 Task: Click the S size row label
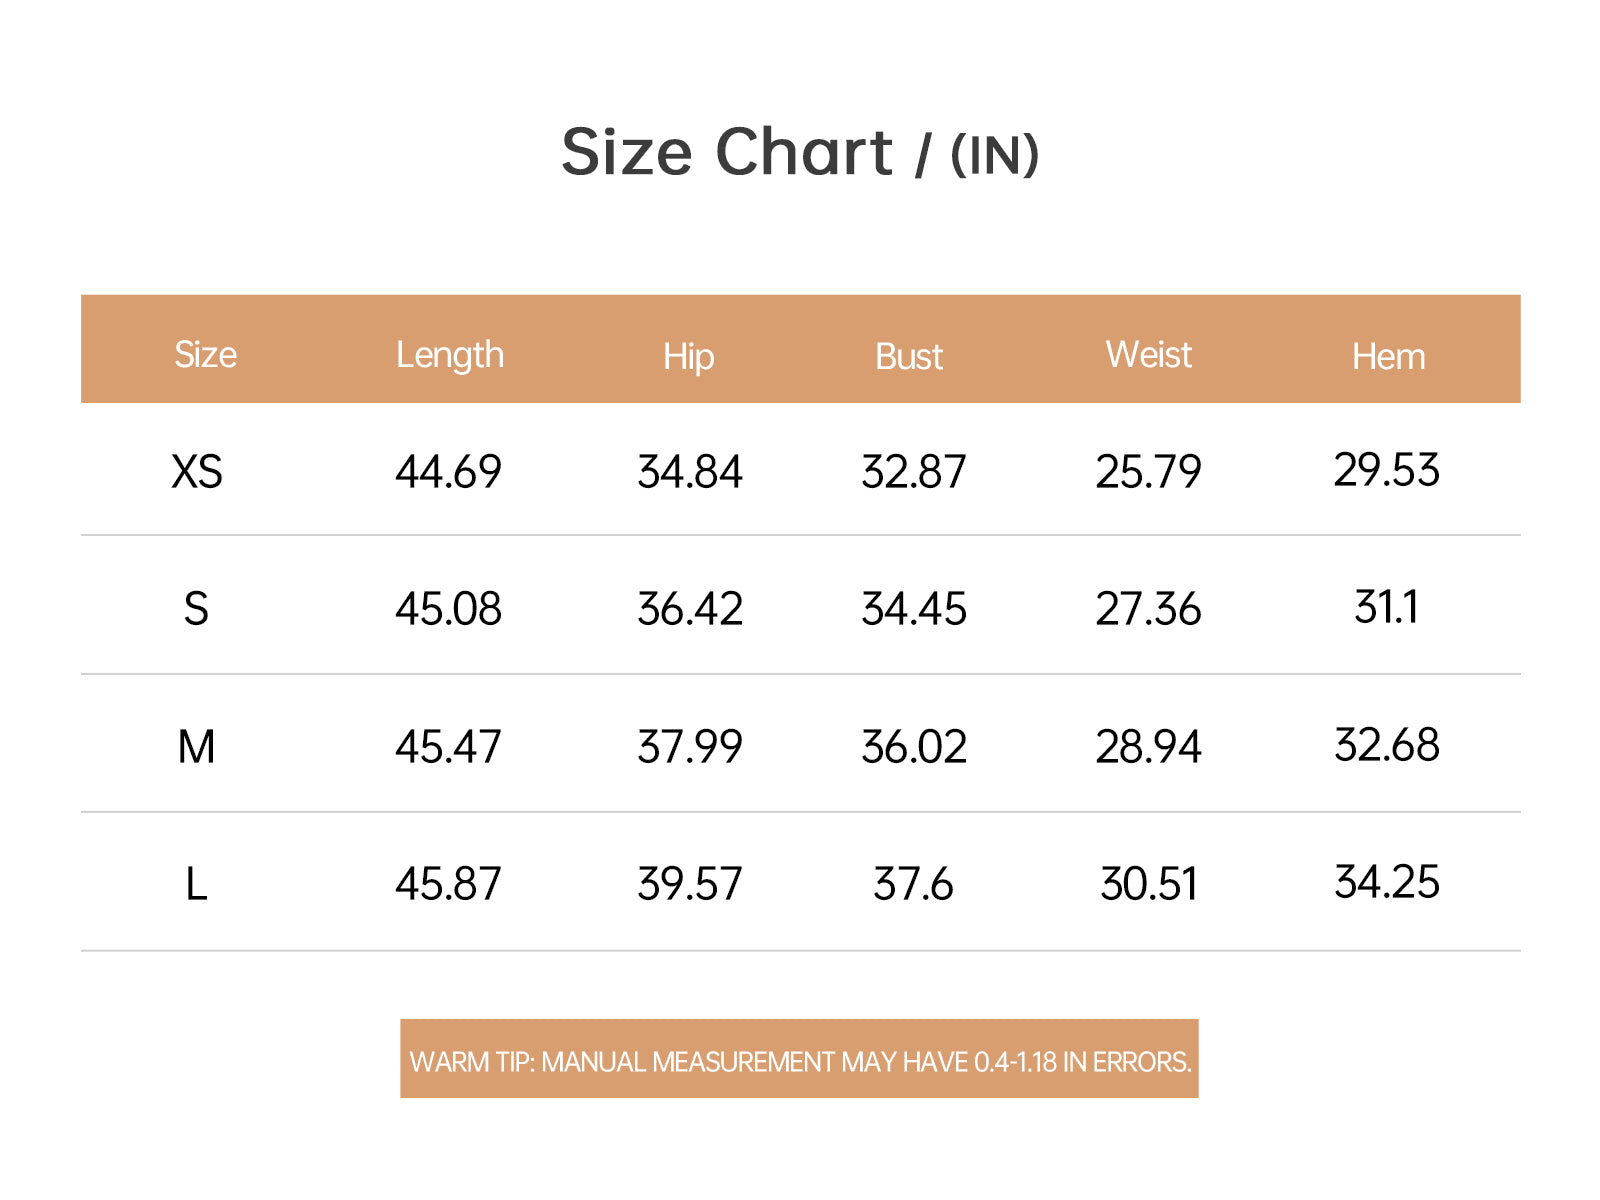point(196,608)
